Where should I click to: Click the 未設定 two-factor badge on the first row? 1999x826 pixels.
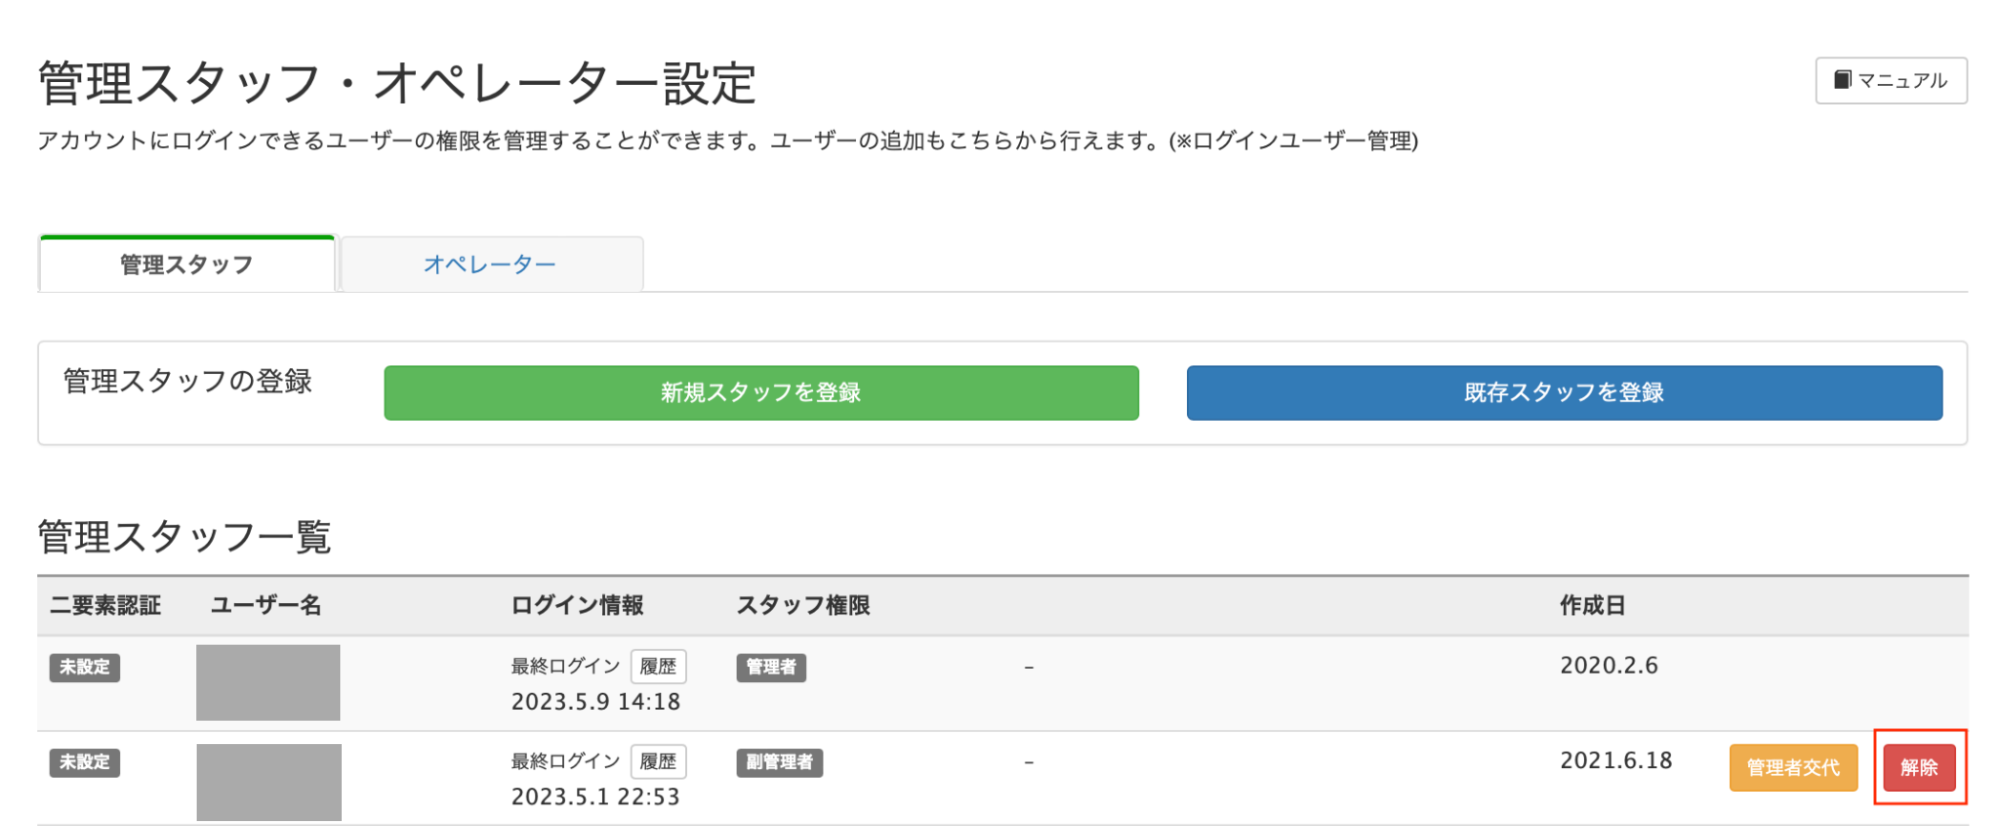[x=84, y=667]
